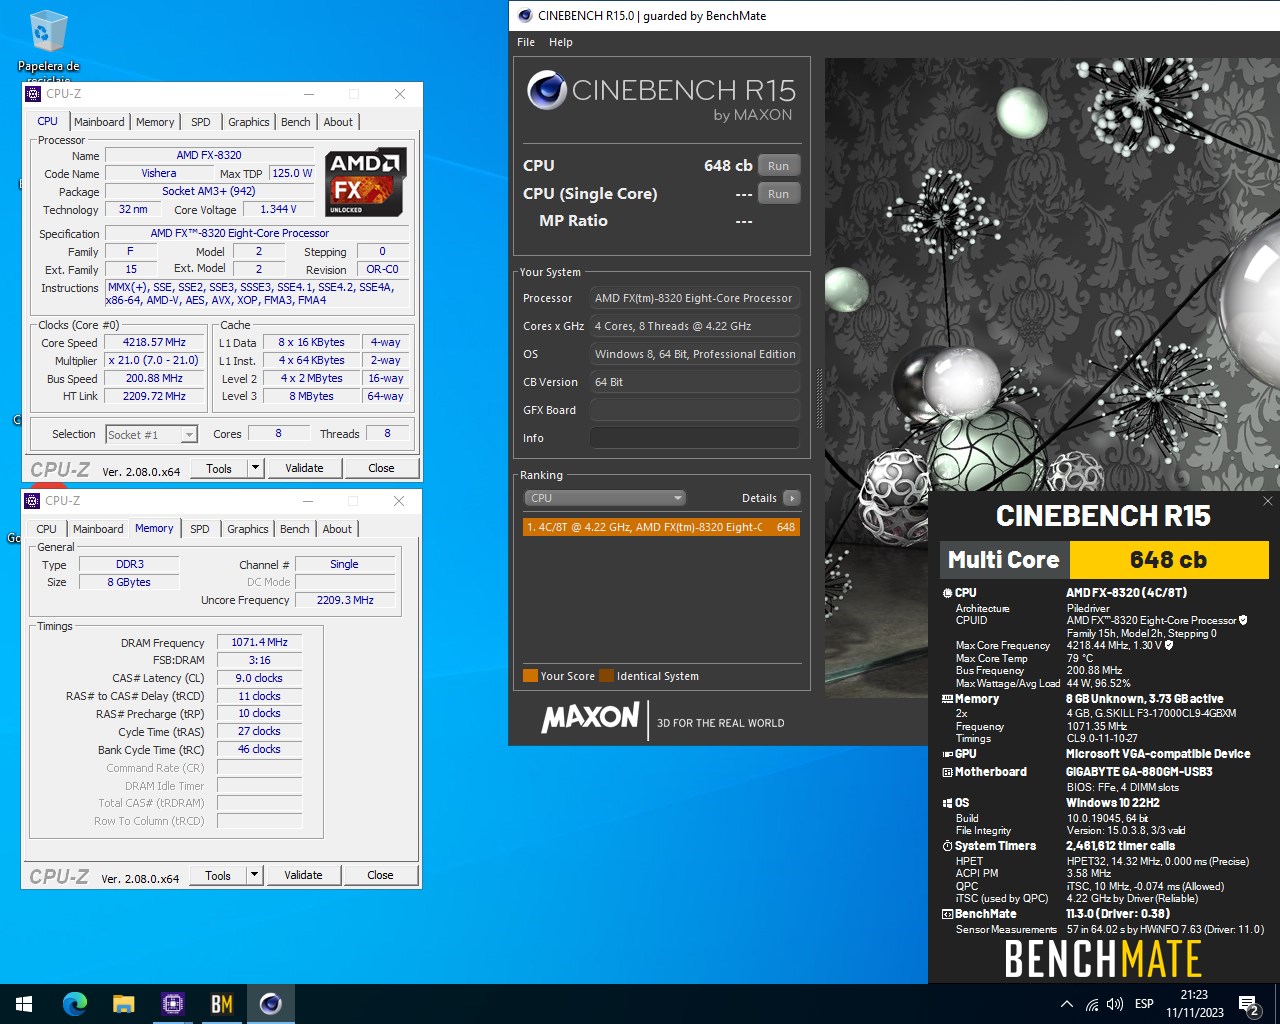Click BENCHMATE logo in overlay
Screen dimensions: 1280x1024
click(x=1103, y=960)
